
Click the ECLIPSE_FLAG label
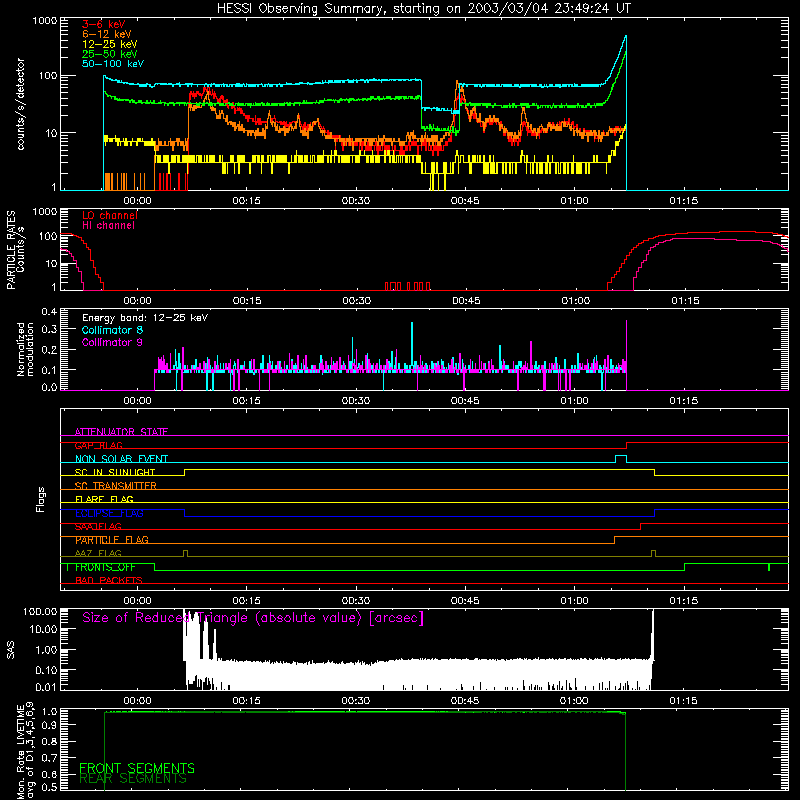click(x=109, y=513)
